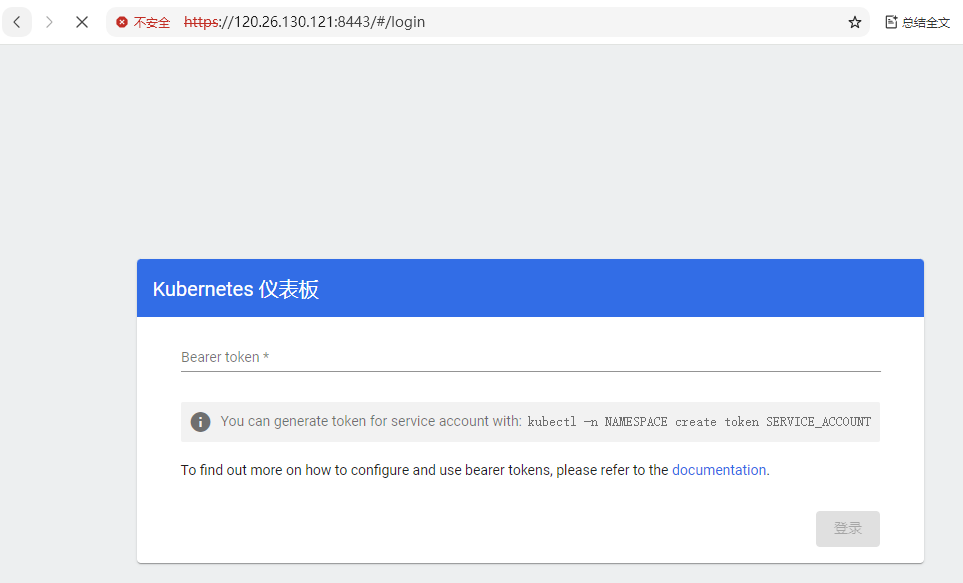Image resolution: width=963 pixels, height=583 pixels.
Task: Click the Bearer token input field
Action: click(530, 357)
